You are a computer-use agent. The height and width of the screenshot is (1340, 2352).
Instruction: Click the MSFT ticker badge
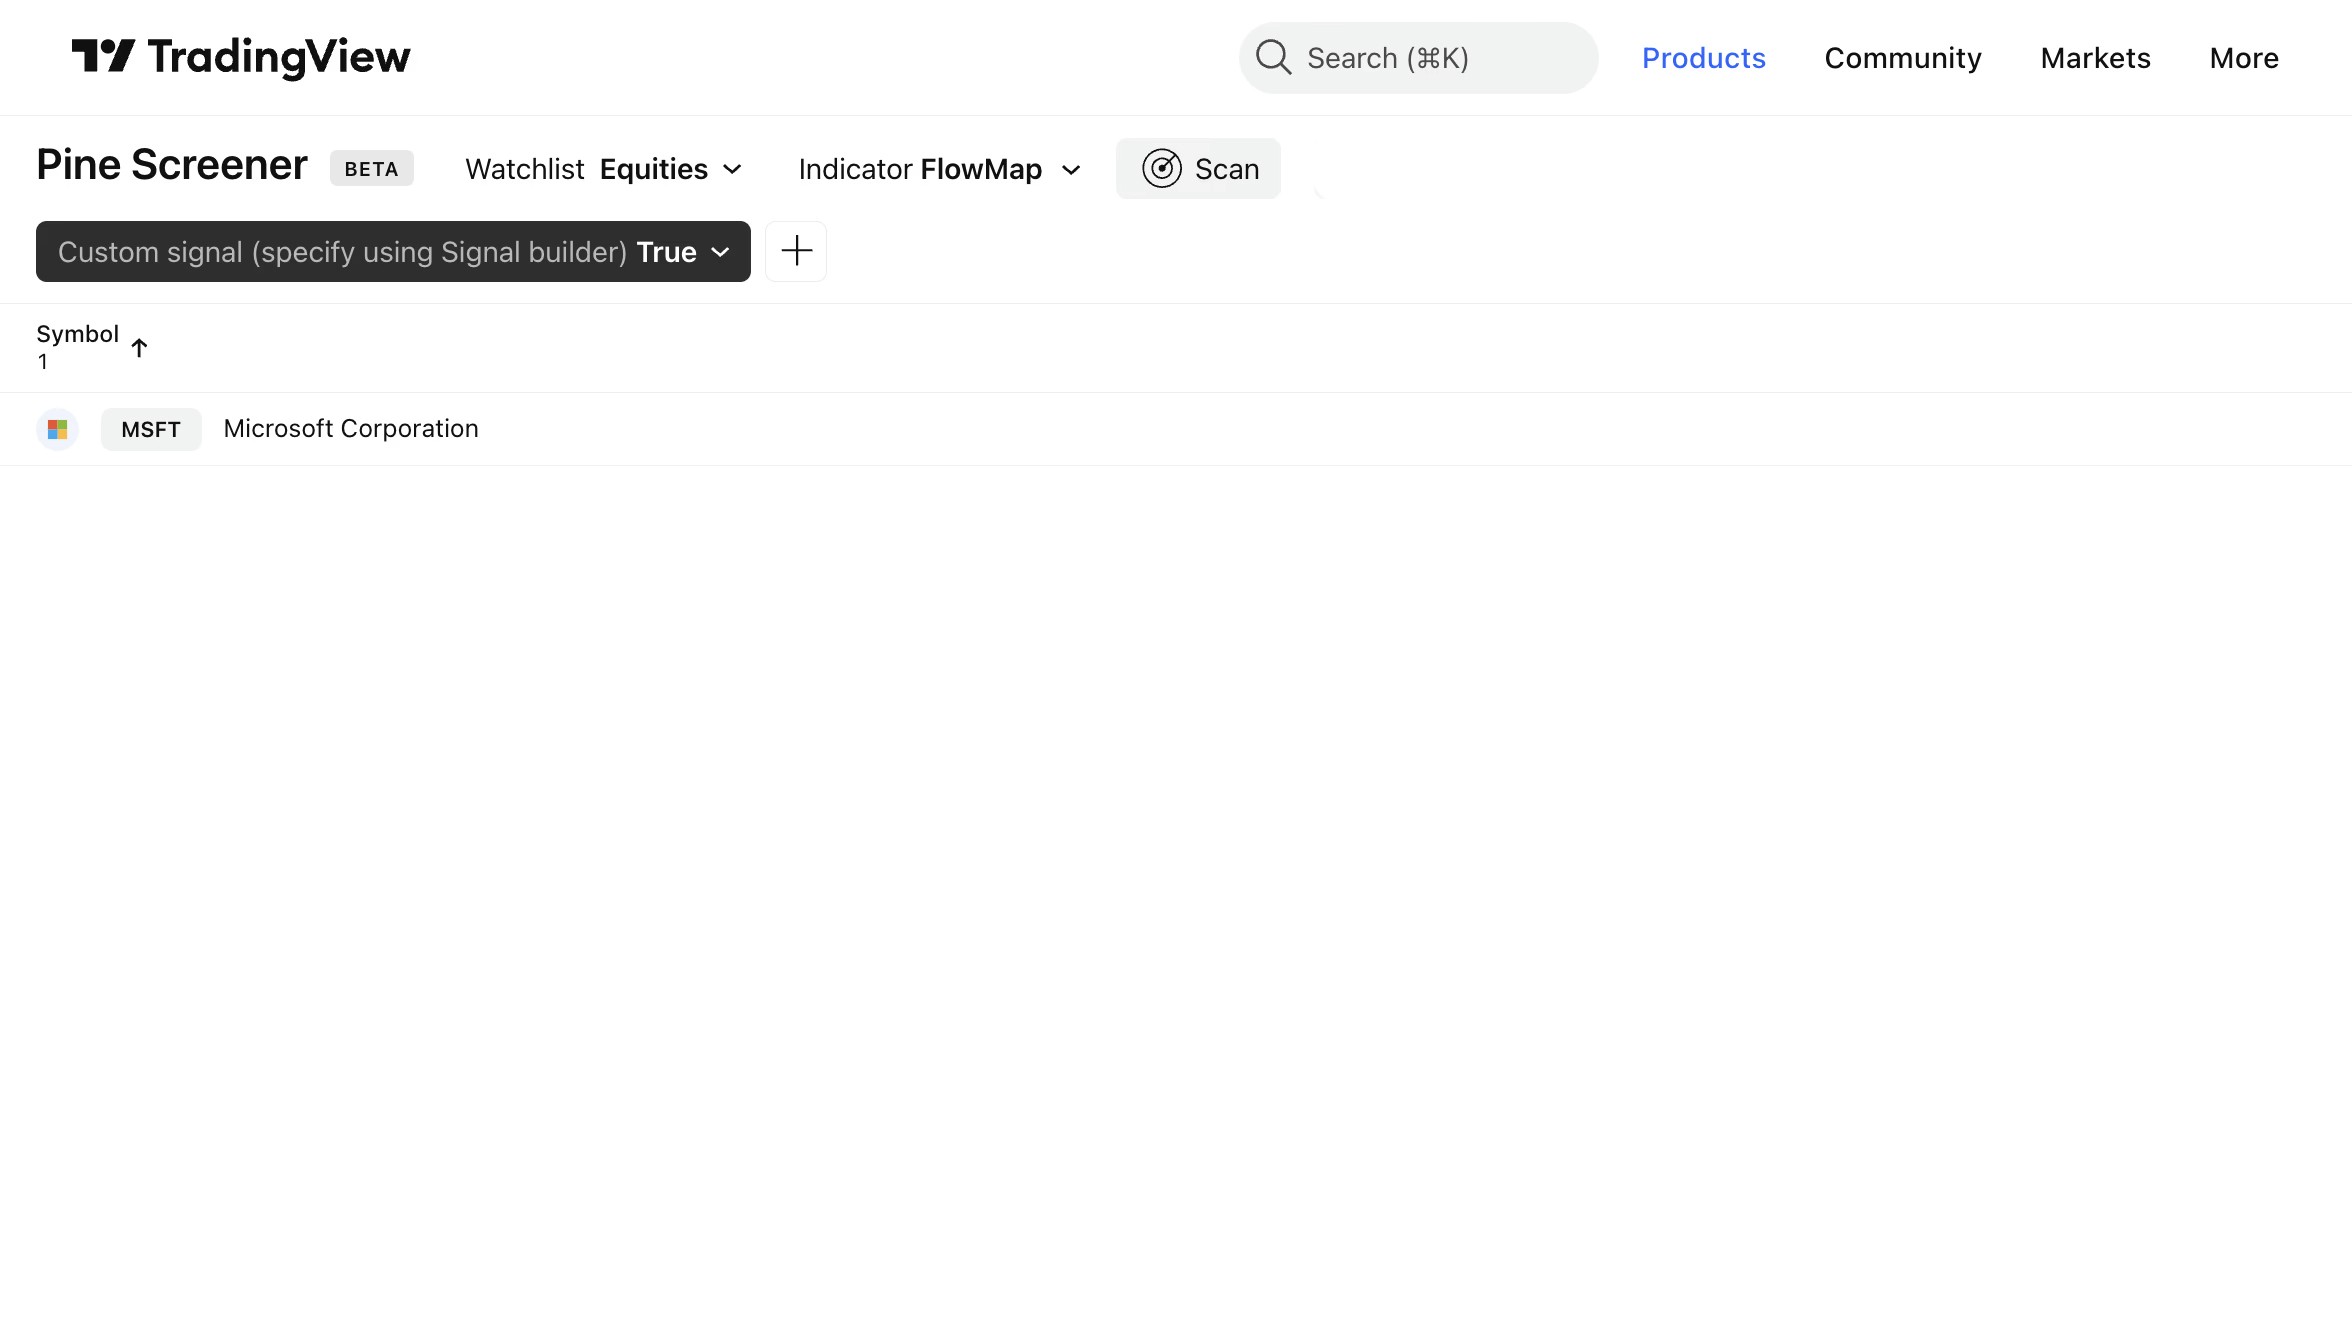pyautogui.click(x=151, y=429)
